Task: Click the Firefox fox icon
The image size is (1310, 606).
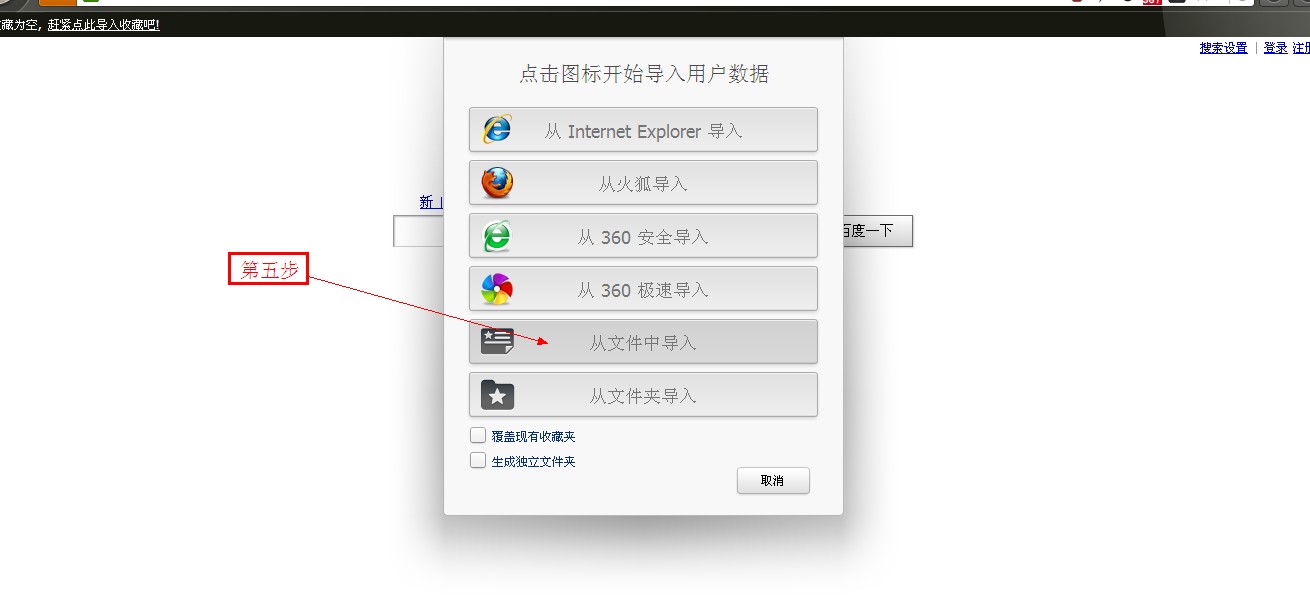Action: (x=497, y=182)
